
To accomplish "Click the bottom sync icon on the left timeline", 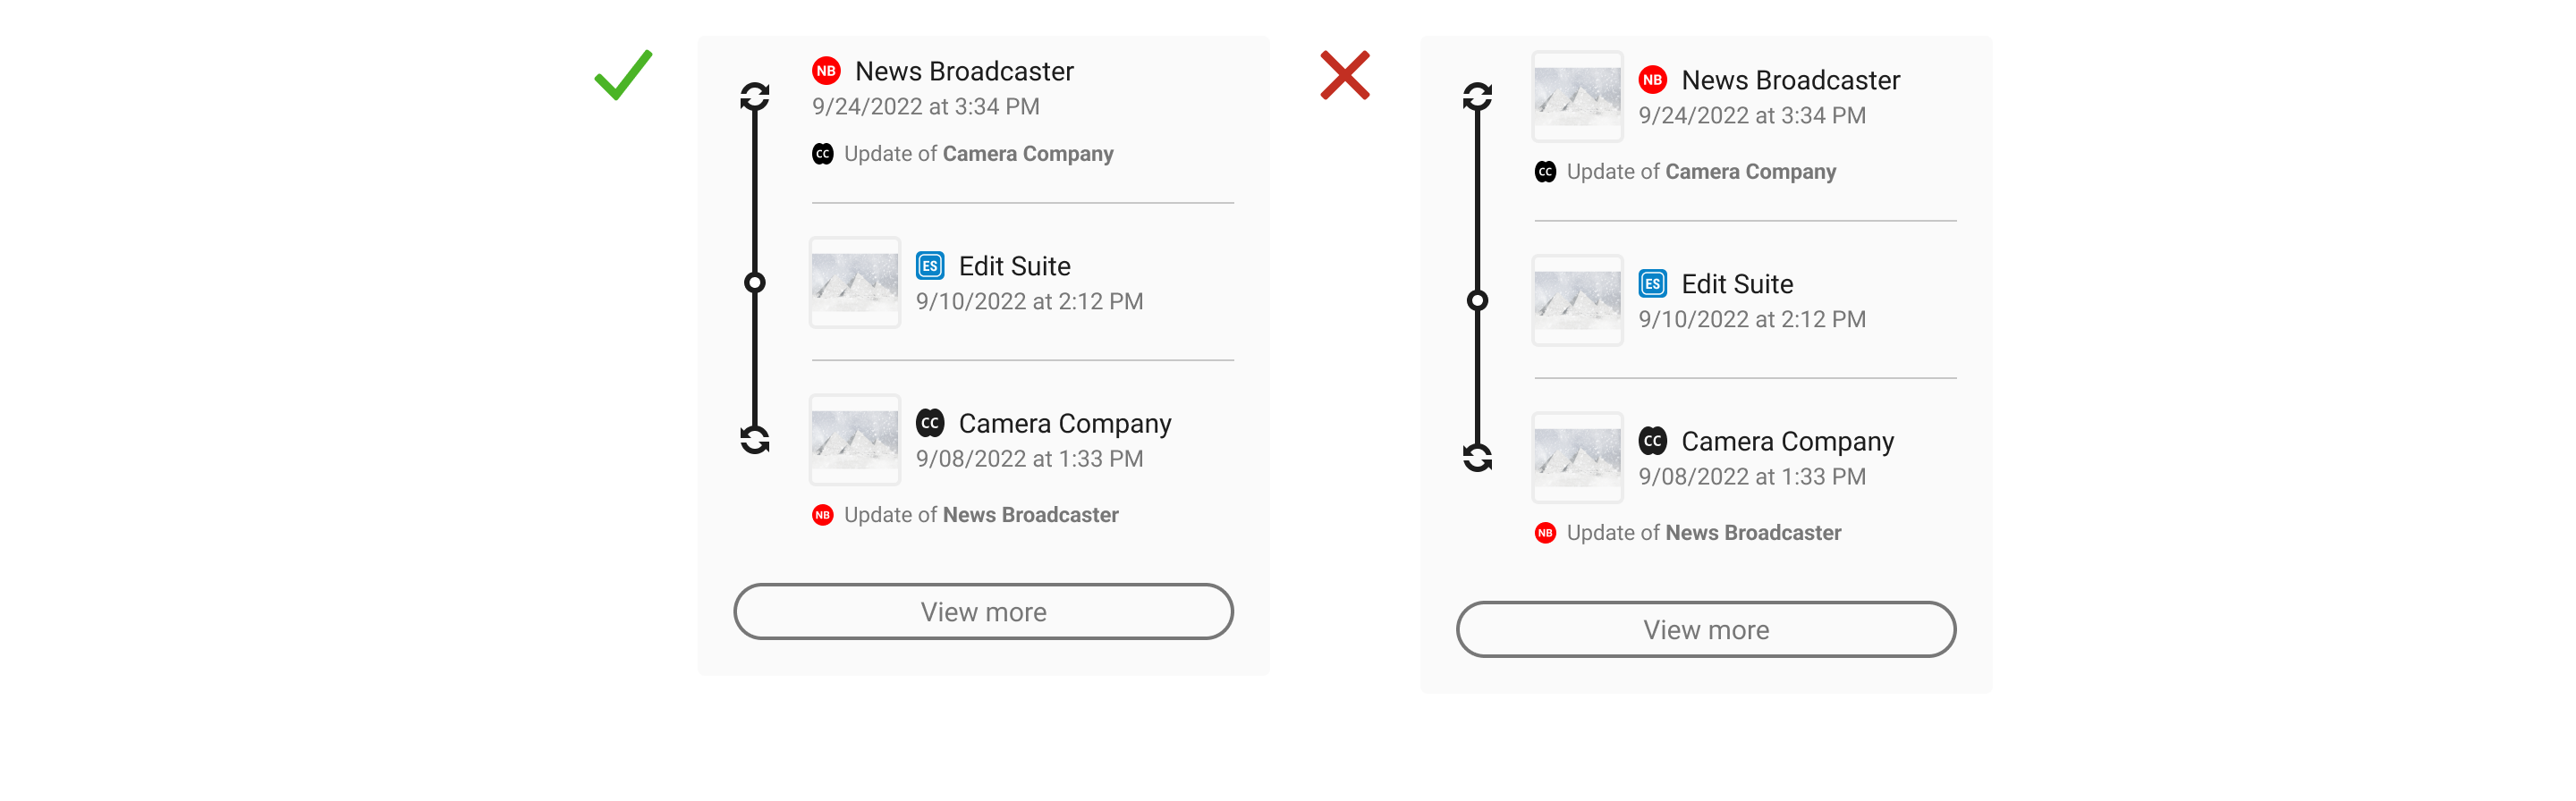I will coord(755,439).
